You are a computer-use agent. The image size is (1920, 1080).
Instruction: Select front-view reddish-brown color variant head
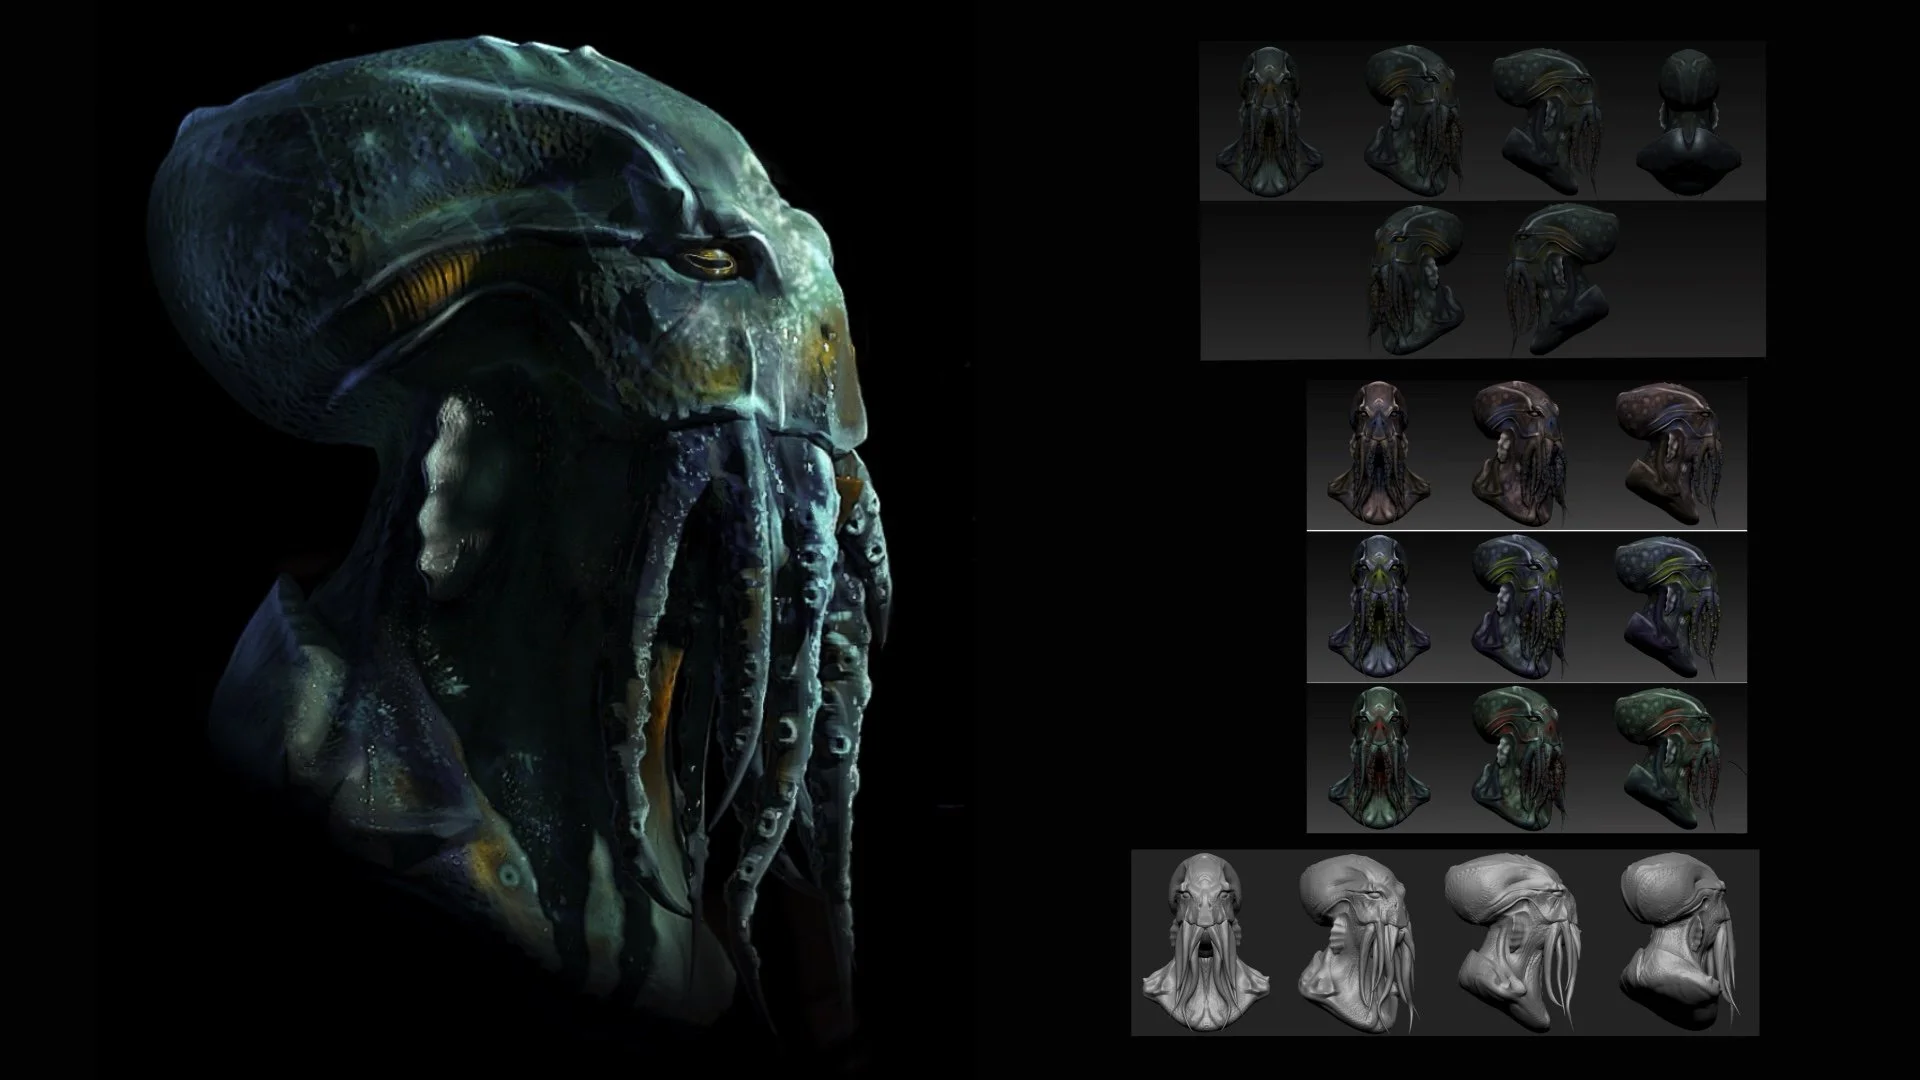1380,452
